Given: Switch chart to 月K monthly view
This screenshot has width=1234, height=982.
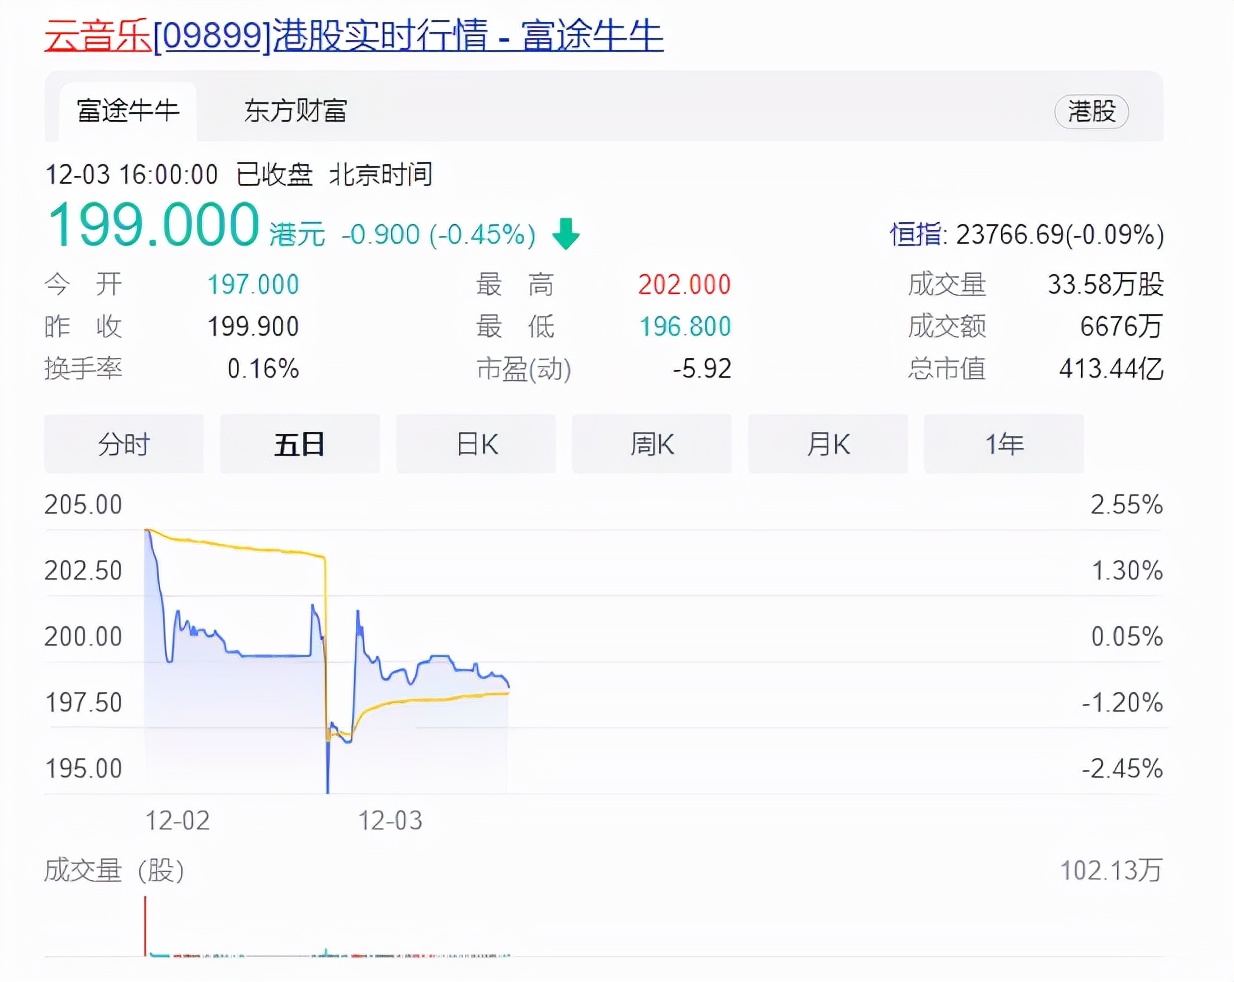Looking at the screenshot, I should (827, 444).
